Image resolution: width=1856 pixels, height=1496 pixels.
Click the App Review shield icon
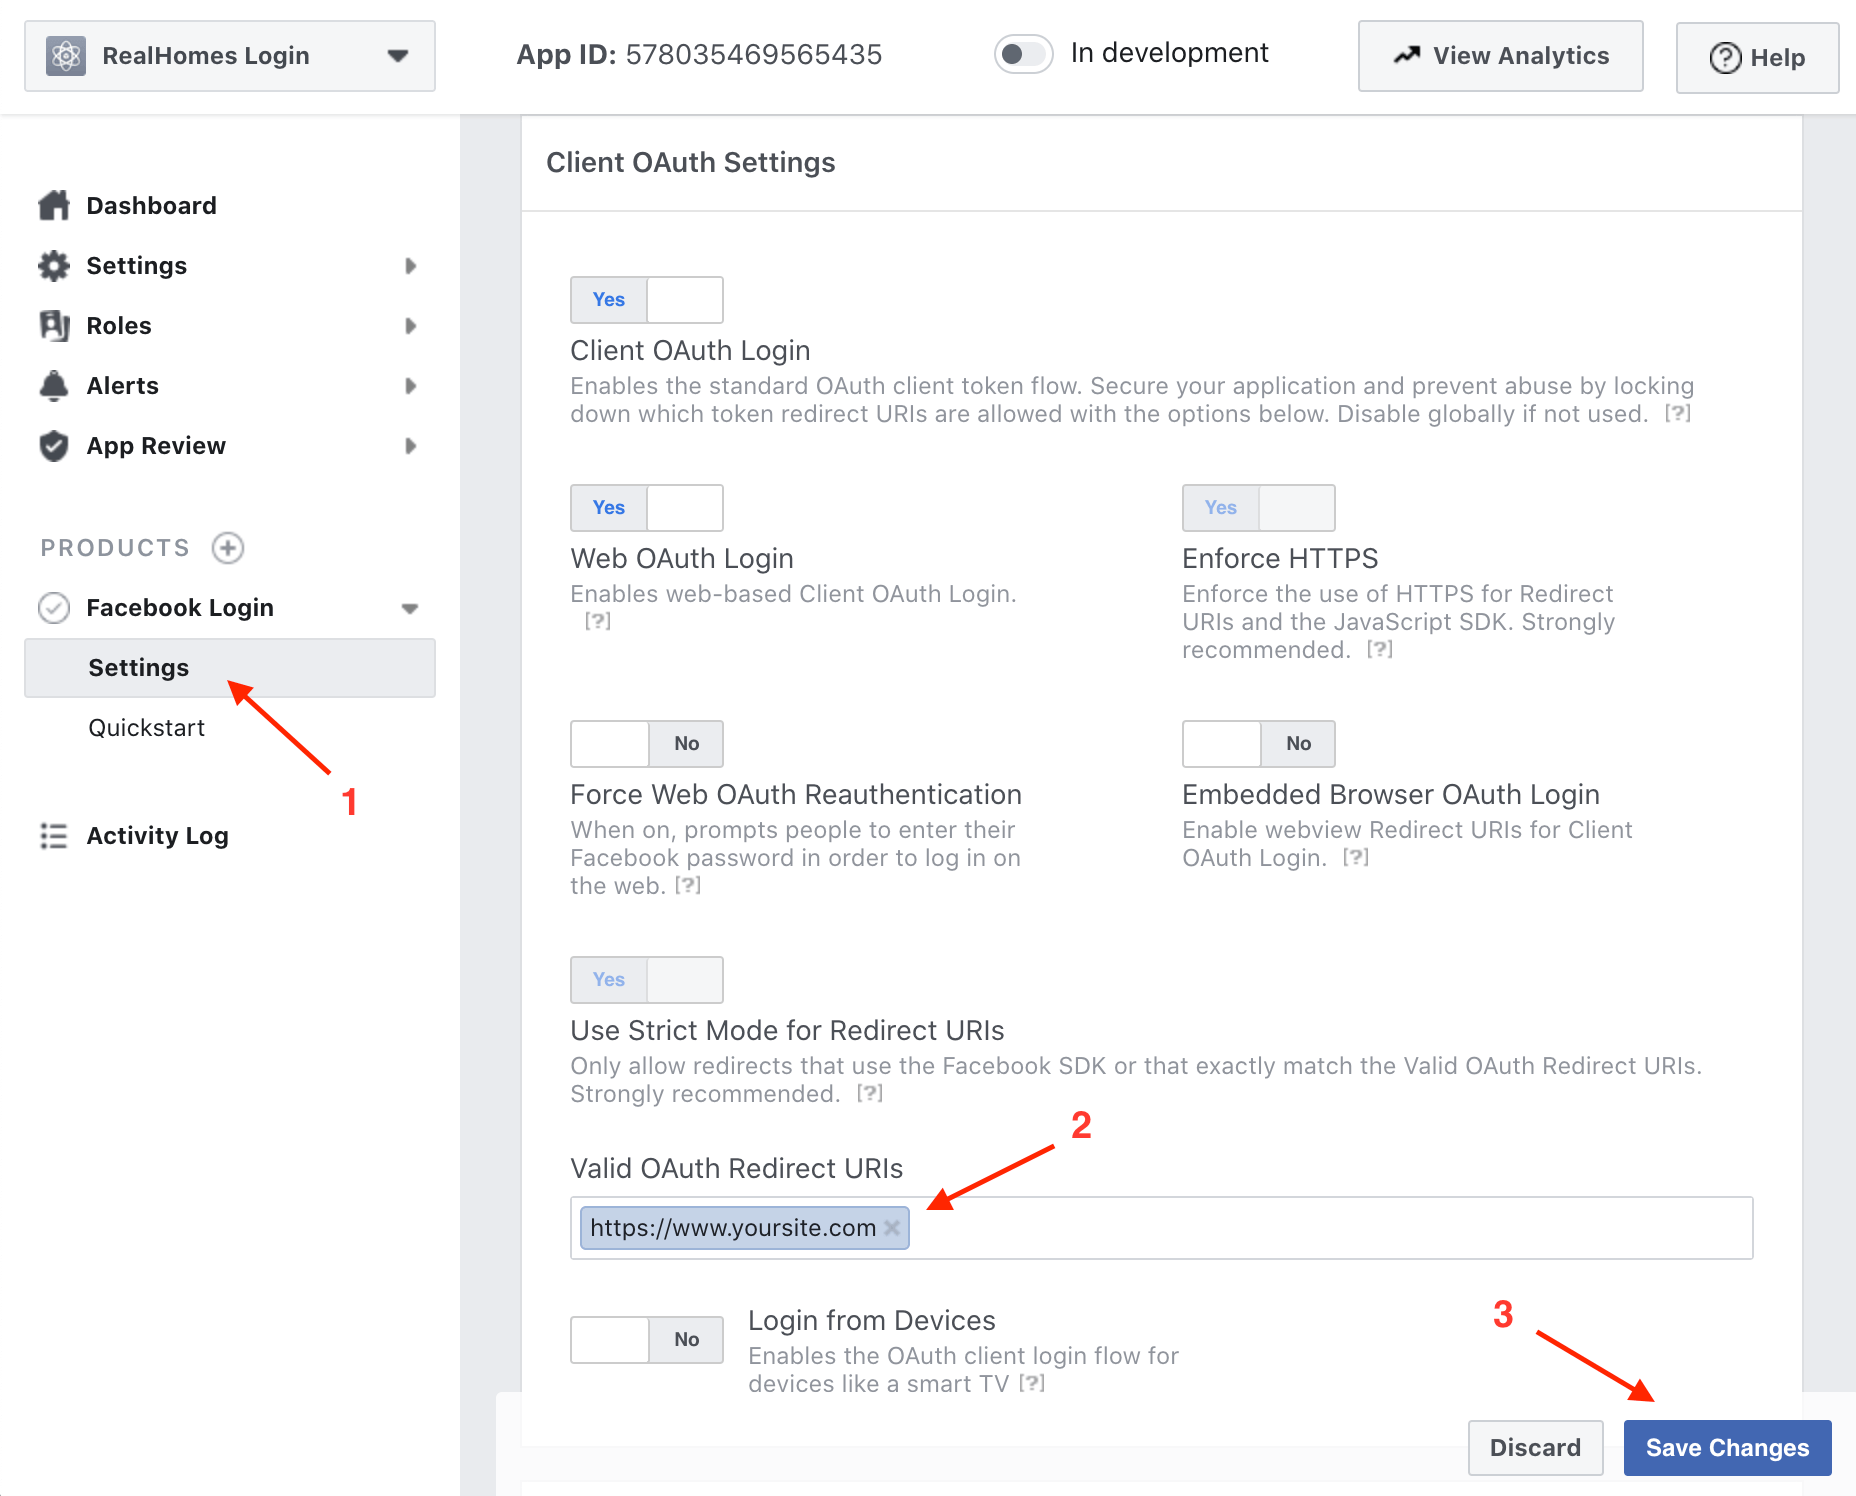coord(54,446)
